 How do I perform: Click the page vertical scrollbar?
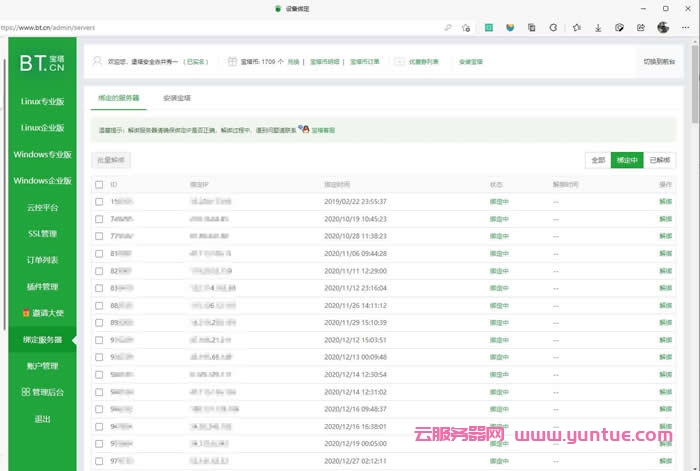(695, 250)
